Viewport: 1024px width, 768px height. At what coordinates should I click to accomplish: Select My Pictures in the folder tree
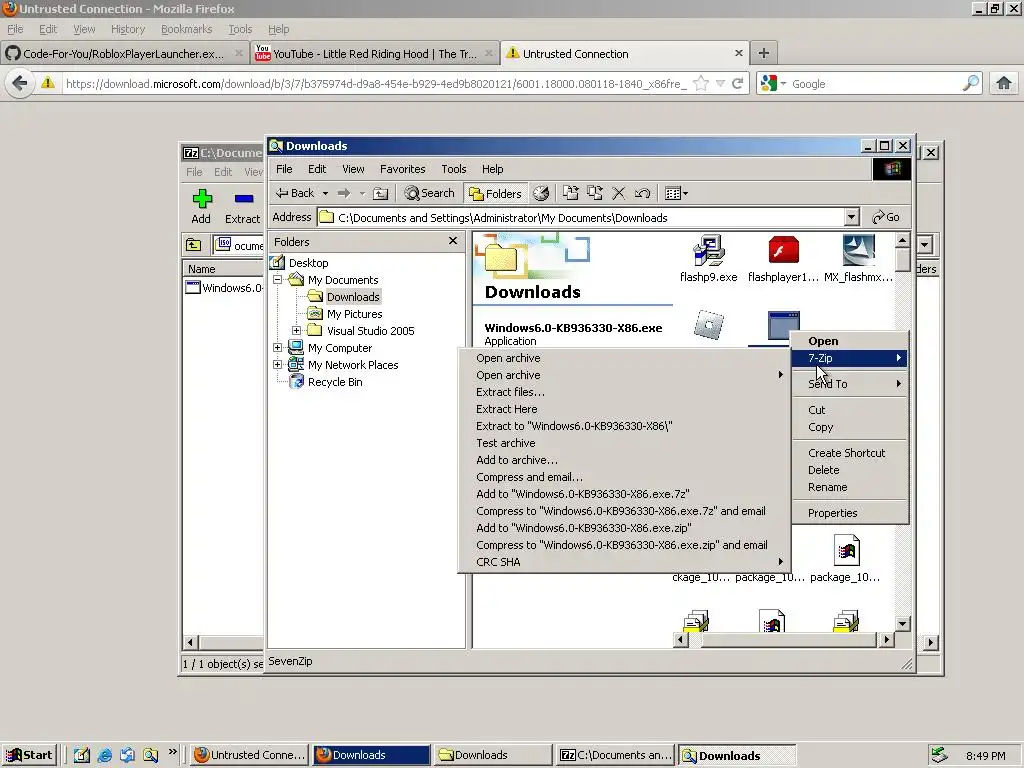tap(355, 314)
